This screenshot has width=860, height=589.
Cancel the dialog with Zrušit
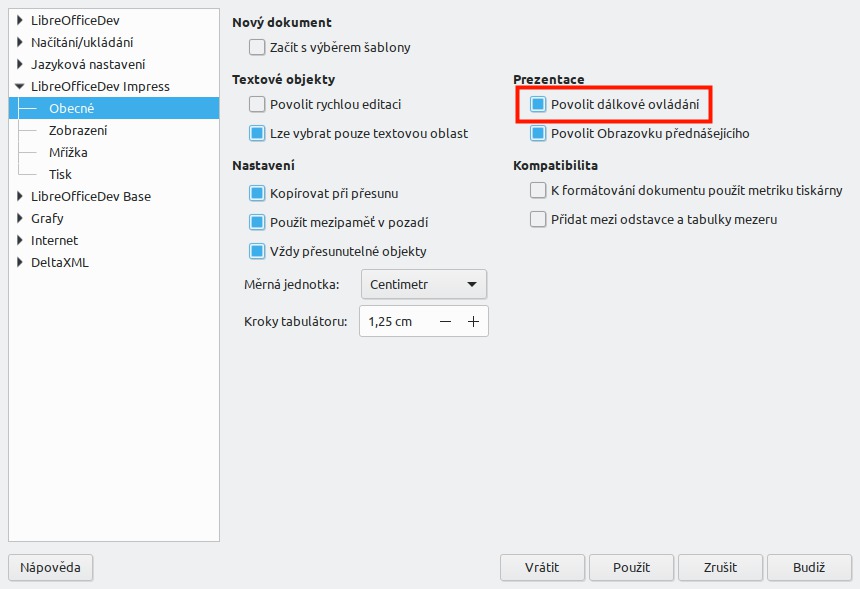coord(720,567)
